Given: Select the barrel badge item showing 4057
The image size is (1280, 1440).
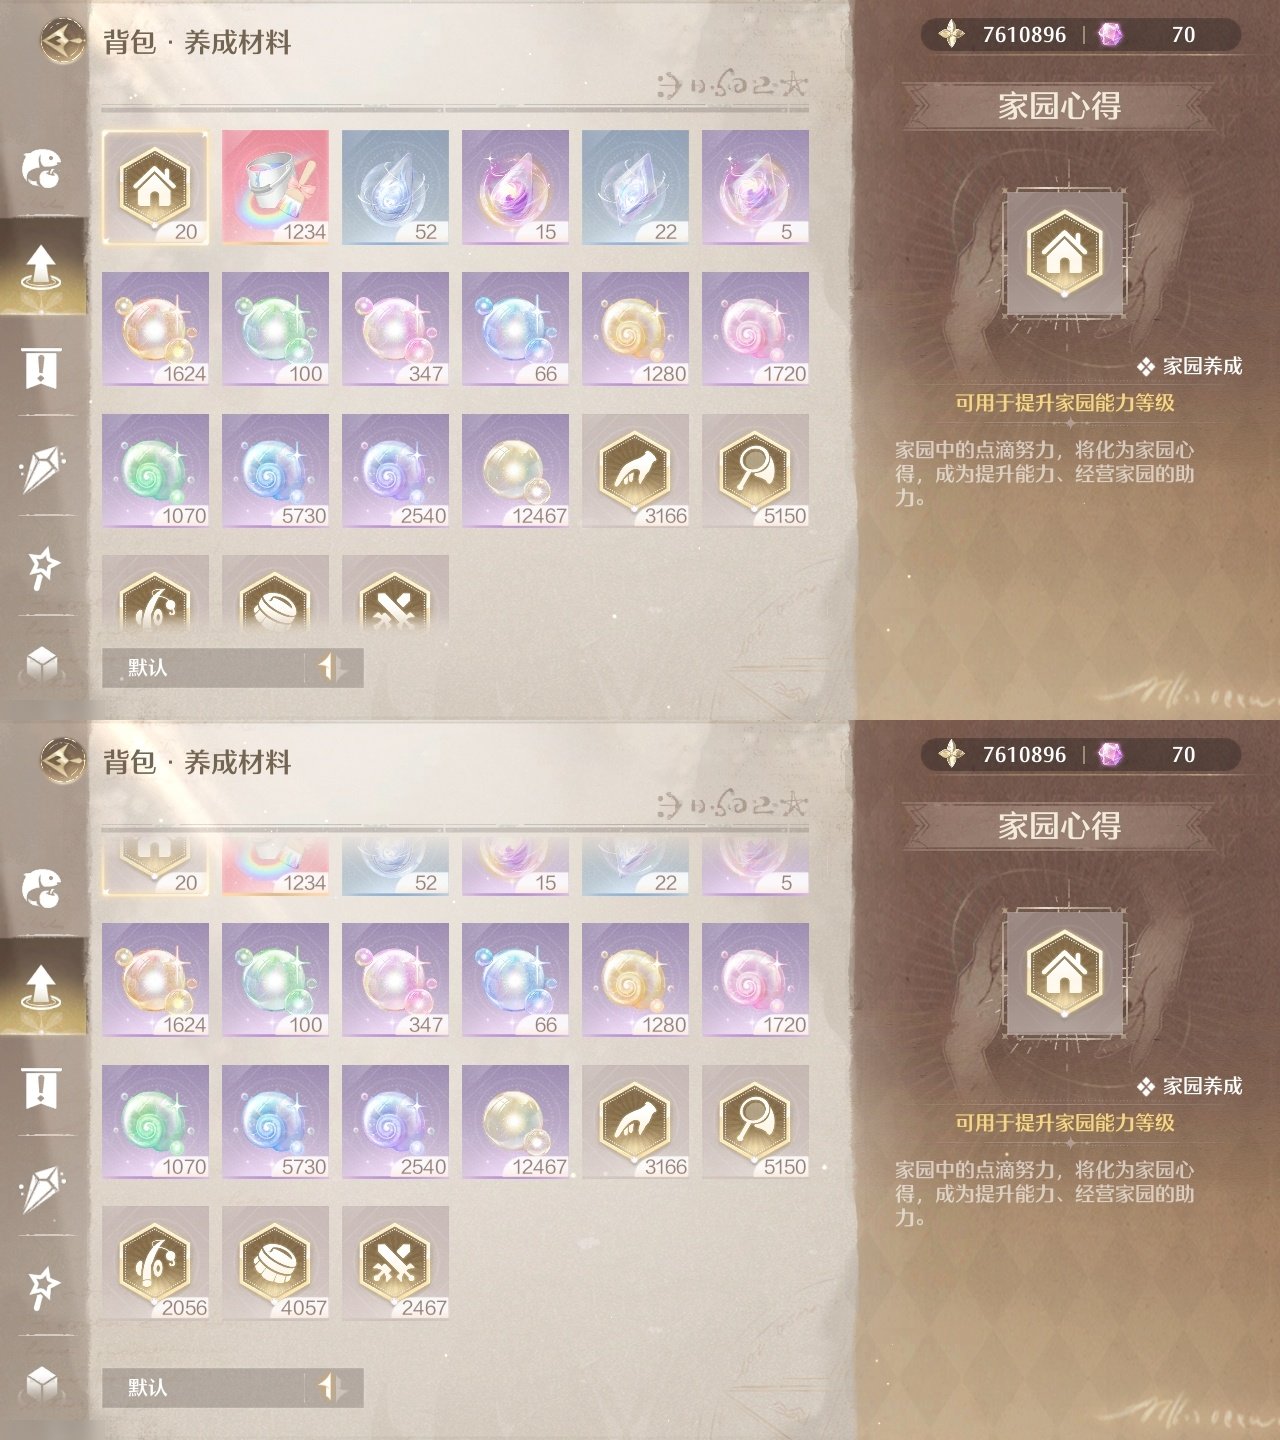Looking at the screenshot, I should (275, 1262).
